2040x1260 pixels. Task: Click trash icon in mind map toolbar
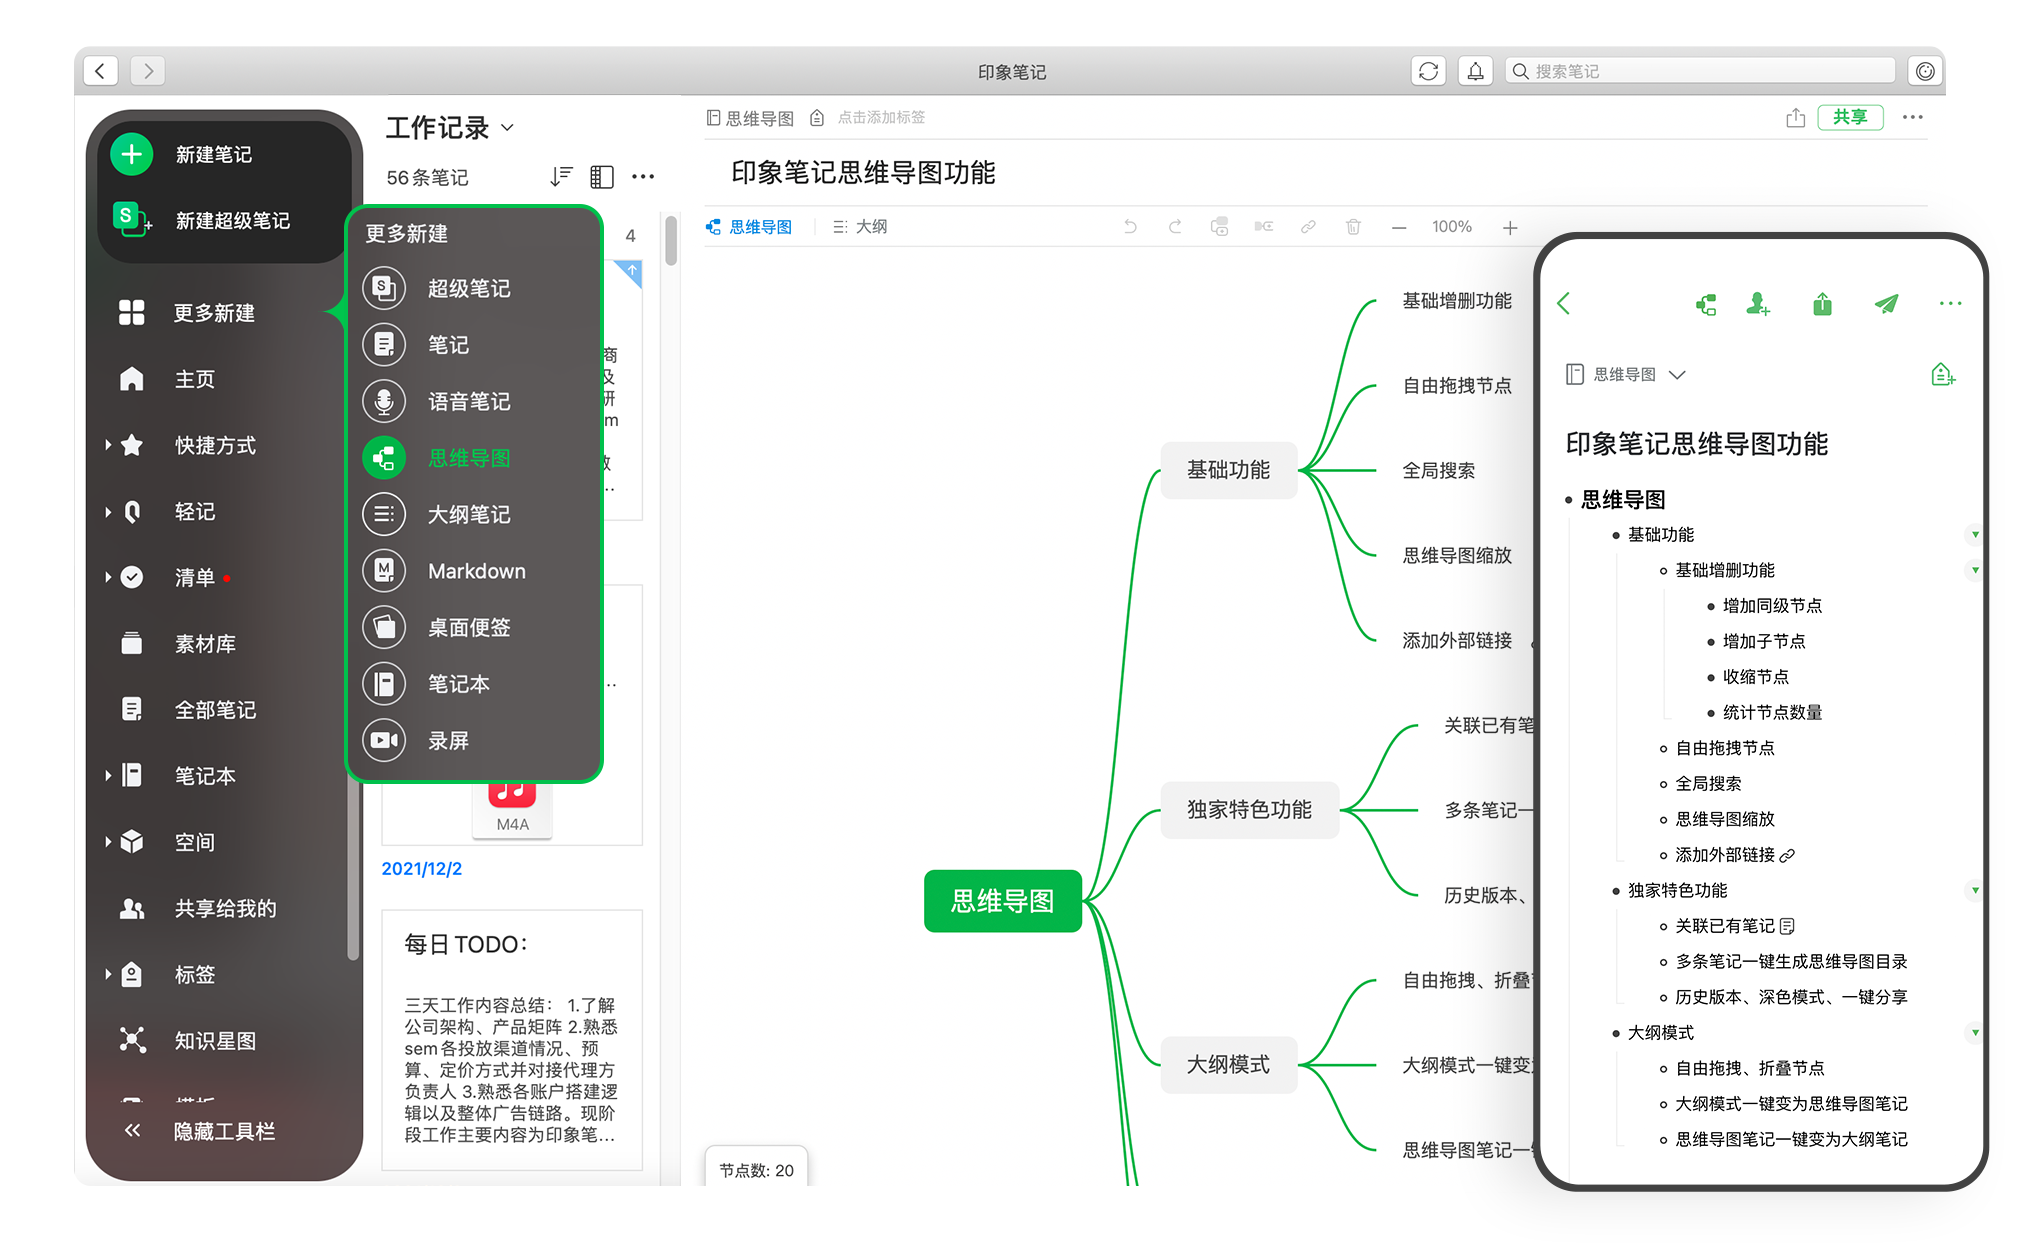[1353, 227]
